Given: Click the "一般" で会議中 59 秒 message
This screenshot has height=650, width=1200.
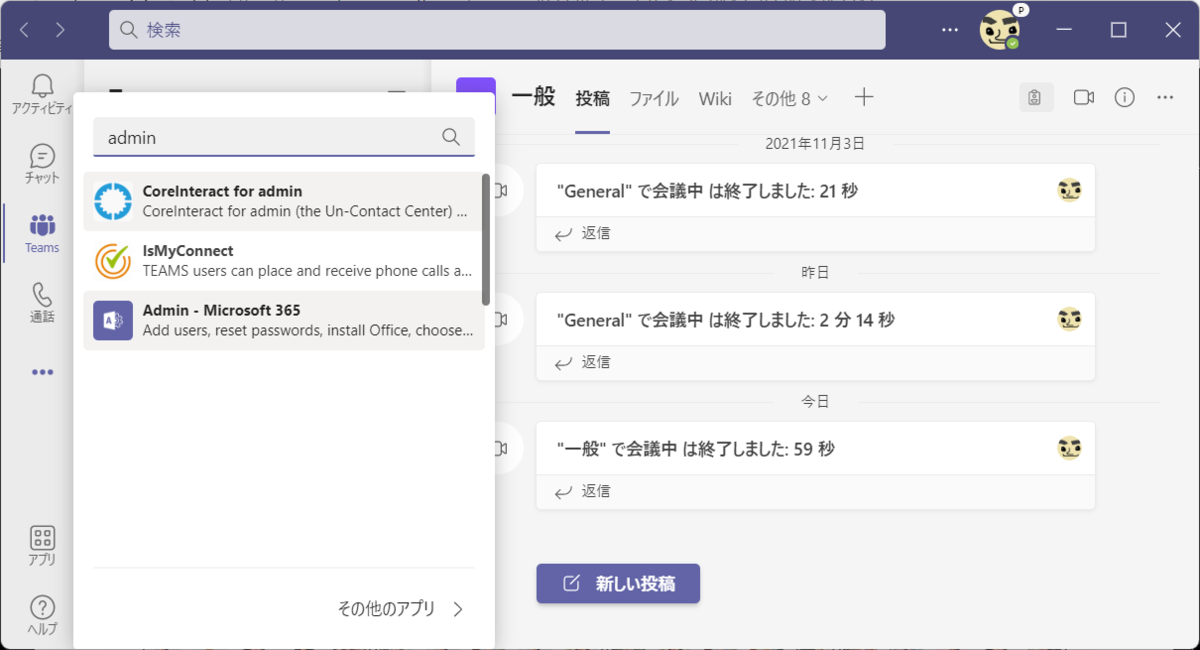Looking at the screenshot, I should point(695,448).
